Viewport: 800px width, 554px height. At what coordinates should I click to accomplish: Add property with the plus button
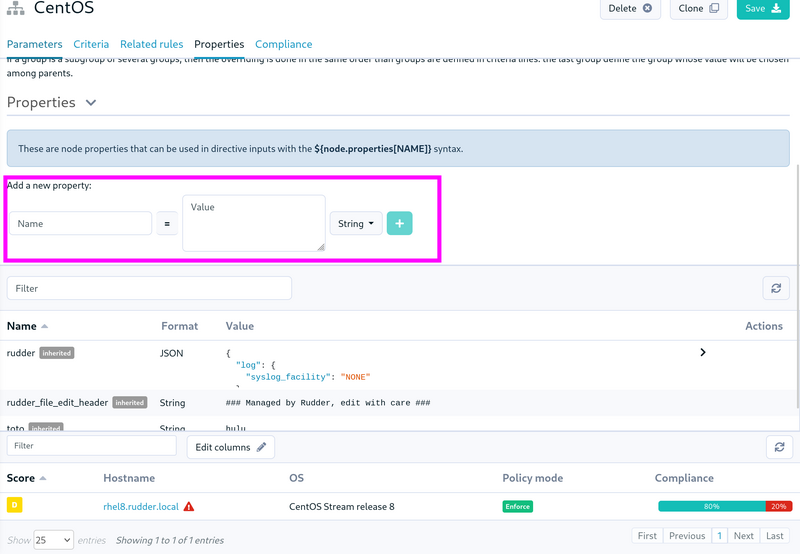(399, 223)
